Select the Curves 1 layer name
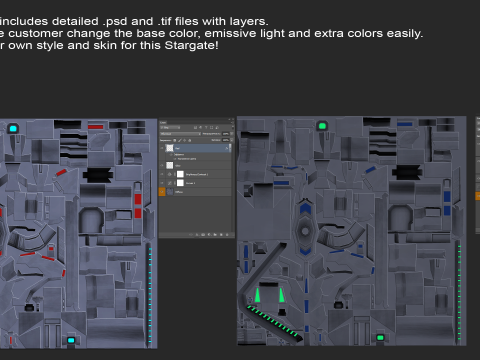Image resolution: width=480 pixels, height=360 pixels. [x=190, y=183]
